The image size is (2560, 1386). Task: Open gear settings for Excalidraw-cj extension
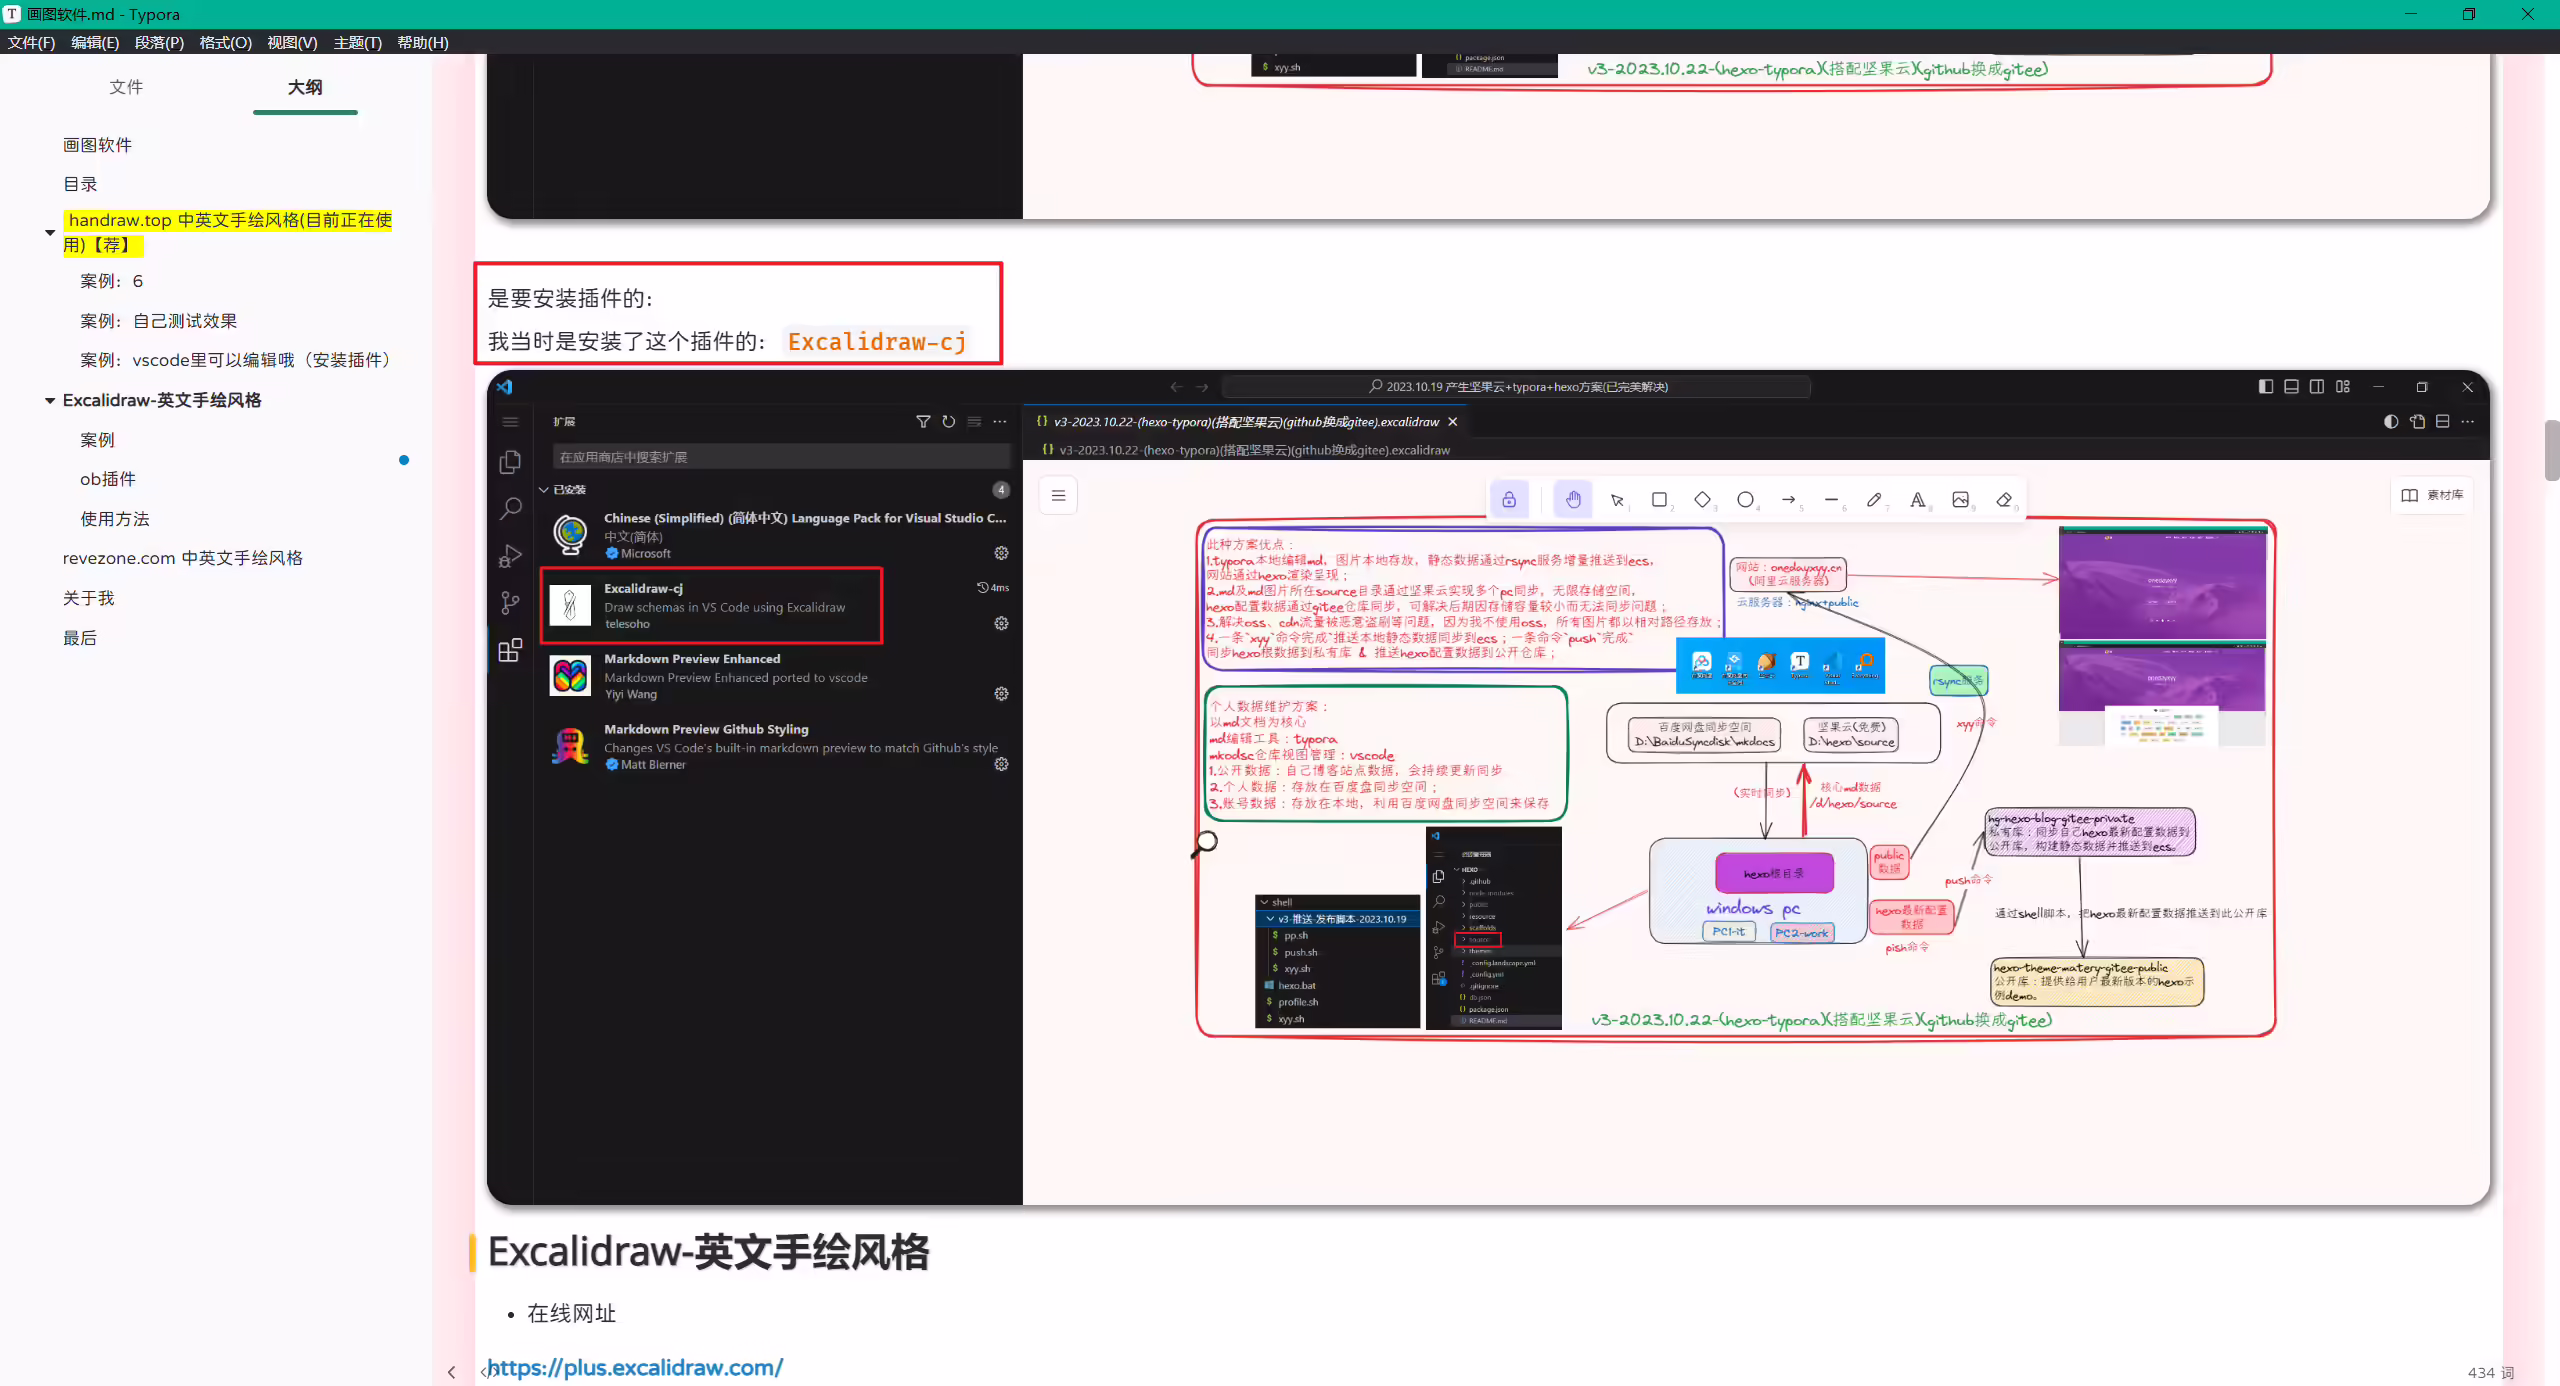click(x=1001, y=623)
